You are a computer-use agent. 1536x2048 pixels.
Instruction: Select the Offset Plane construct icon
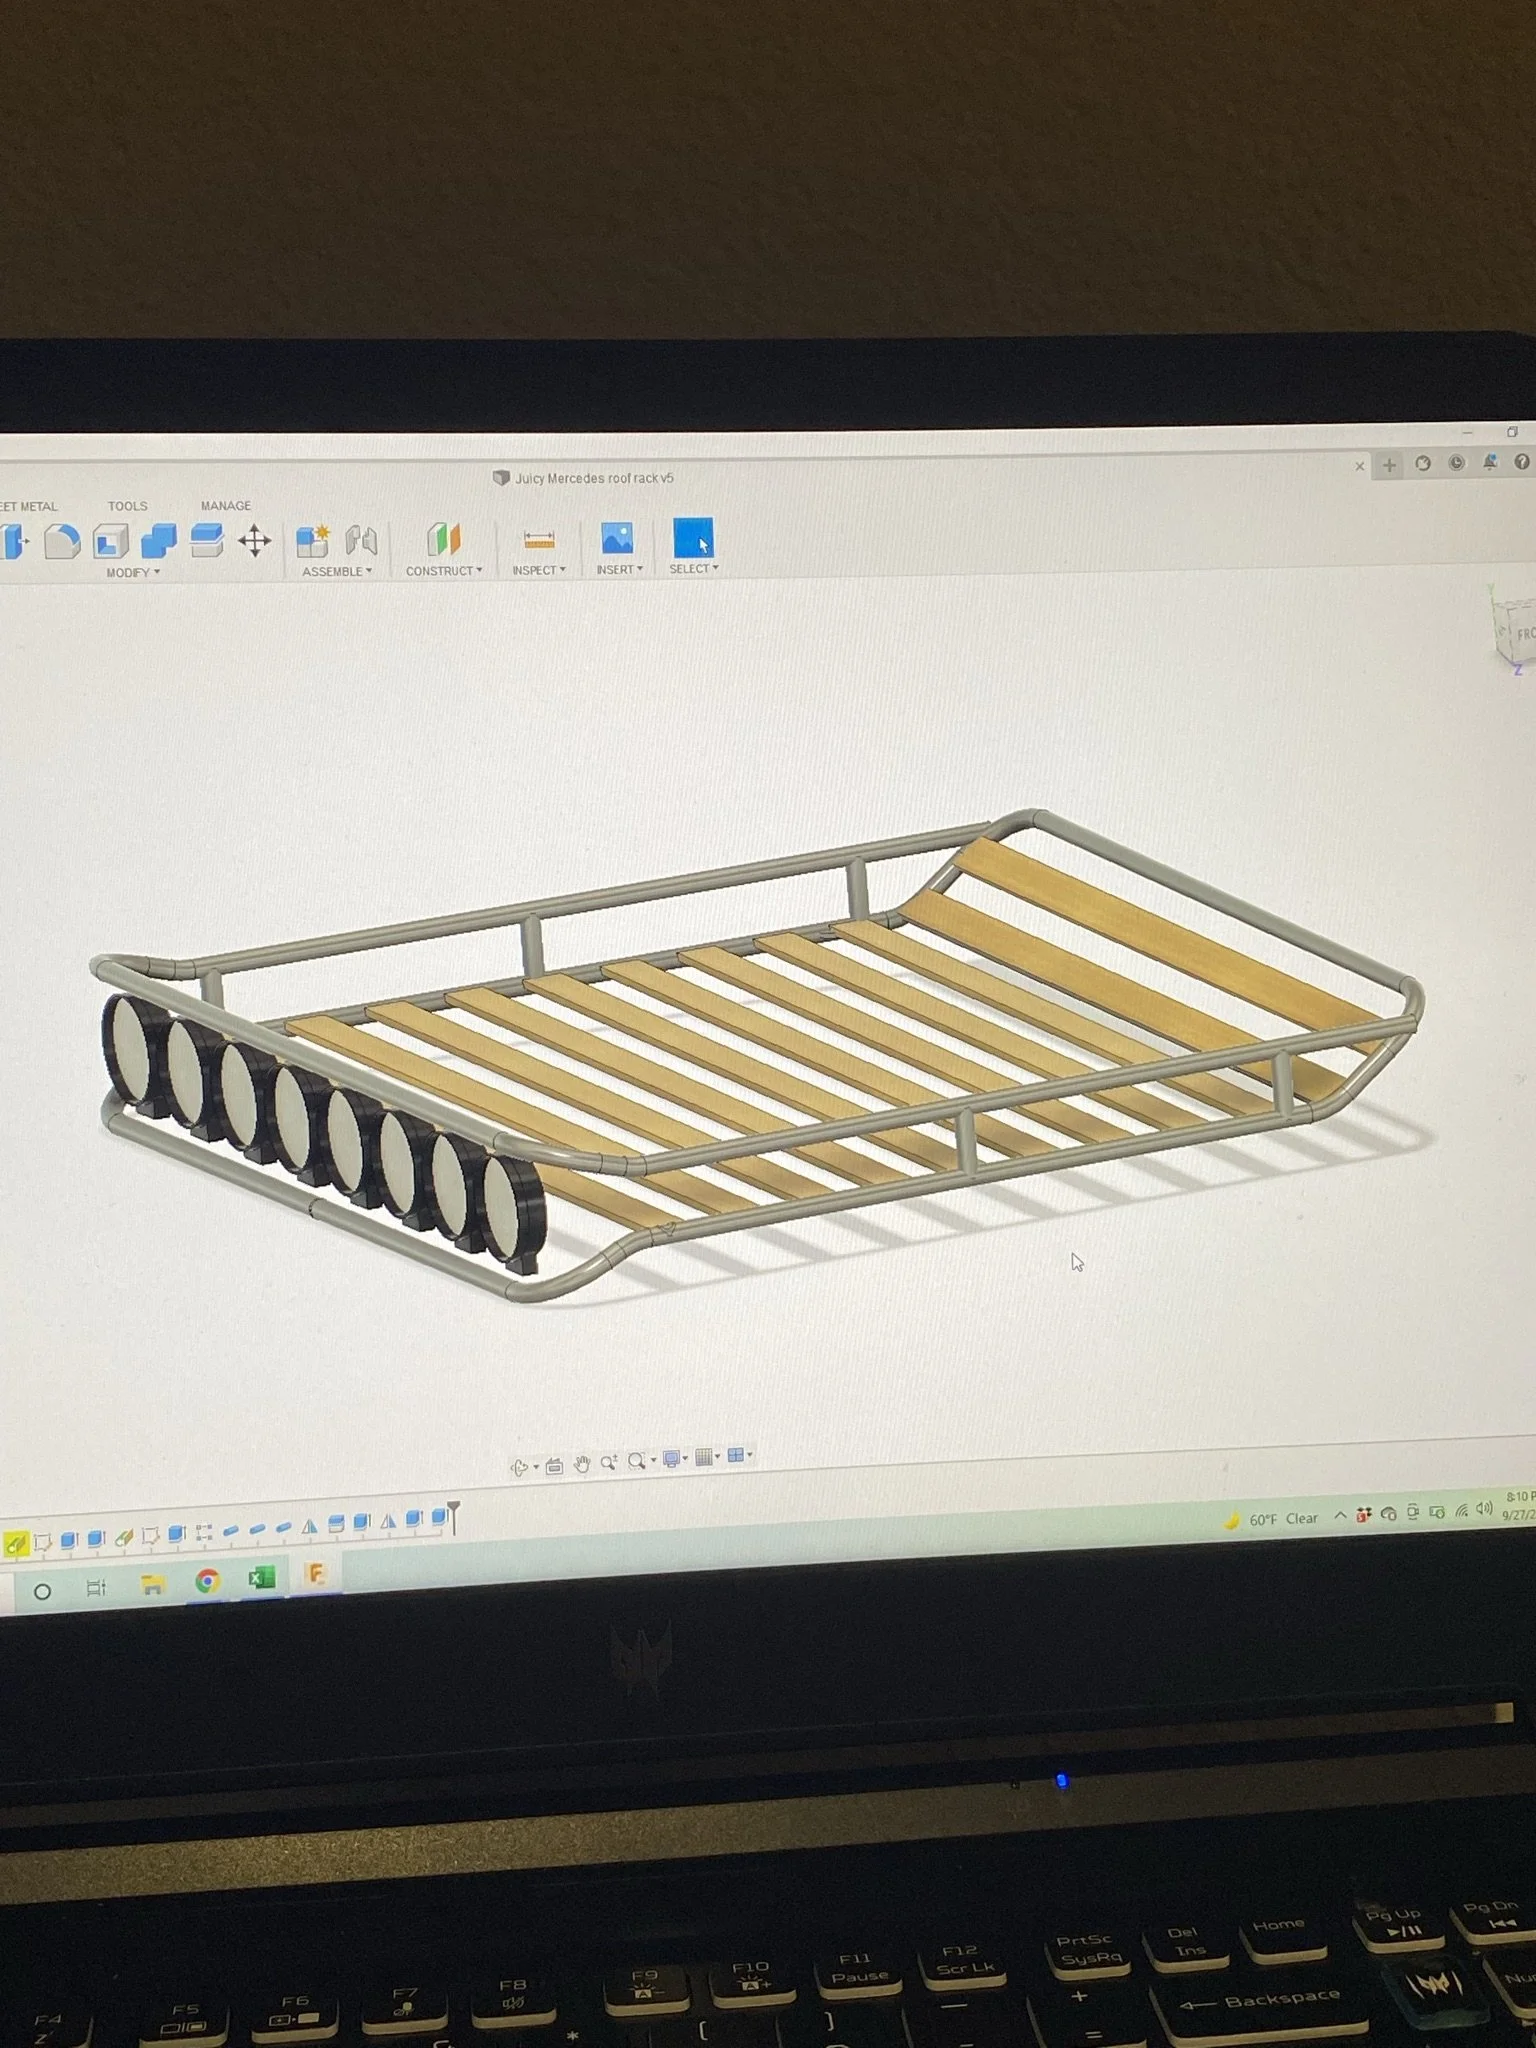tap(443, 539)
